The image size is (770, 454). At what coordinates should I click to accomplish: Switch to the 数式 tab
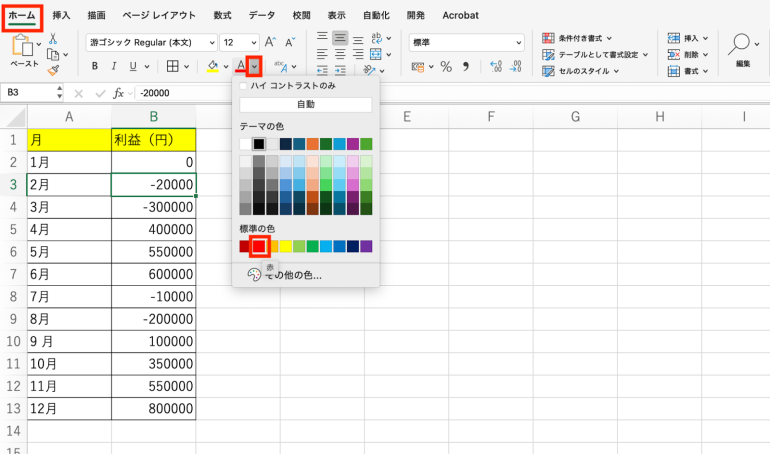pyautogui.click(x=222, y=15)
